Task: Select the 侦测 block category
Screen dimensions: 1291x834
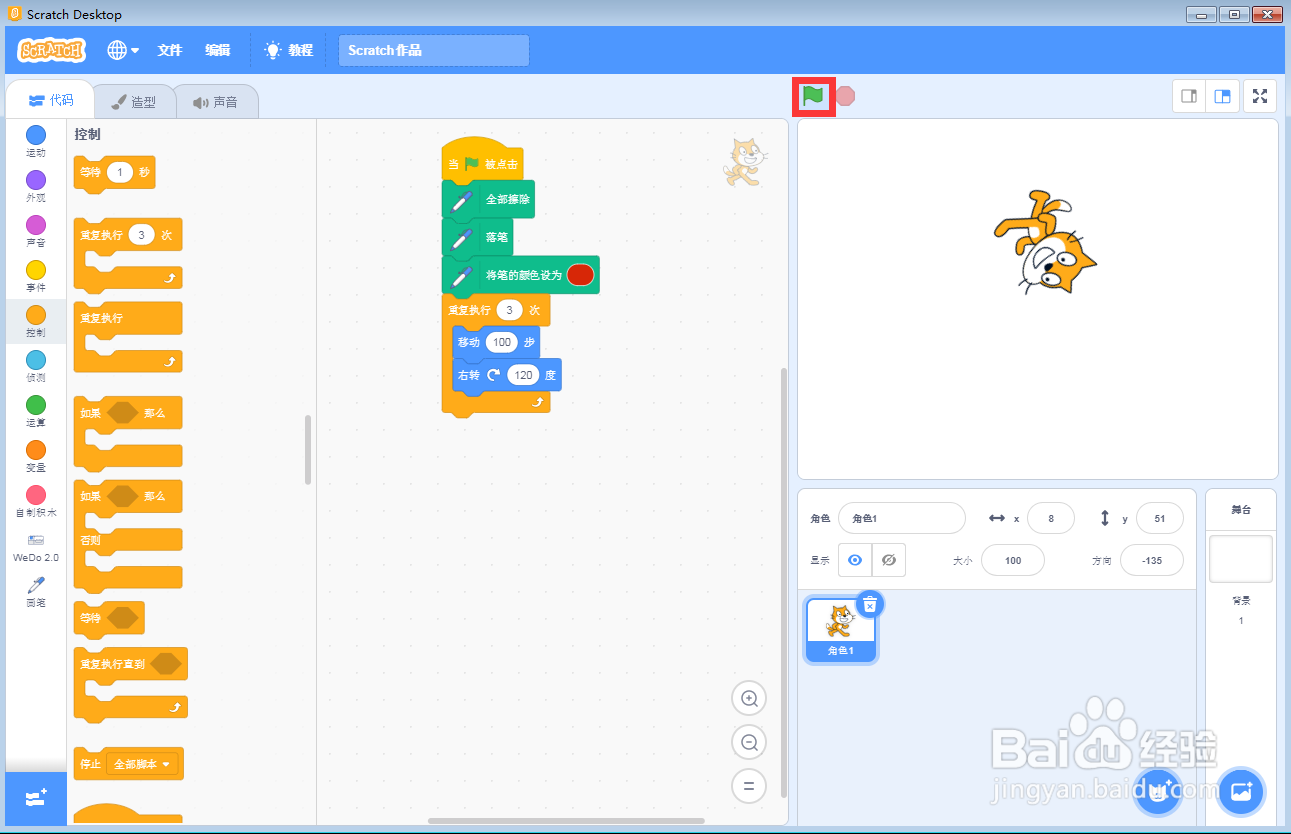Action: 36,366
